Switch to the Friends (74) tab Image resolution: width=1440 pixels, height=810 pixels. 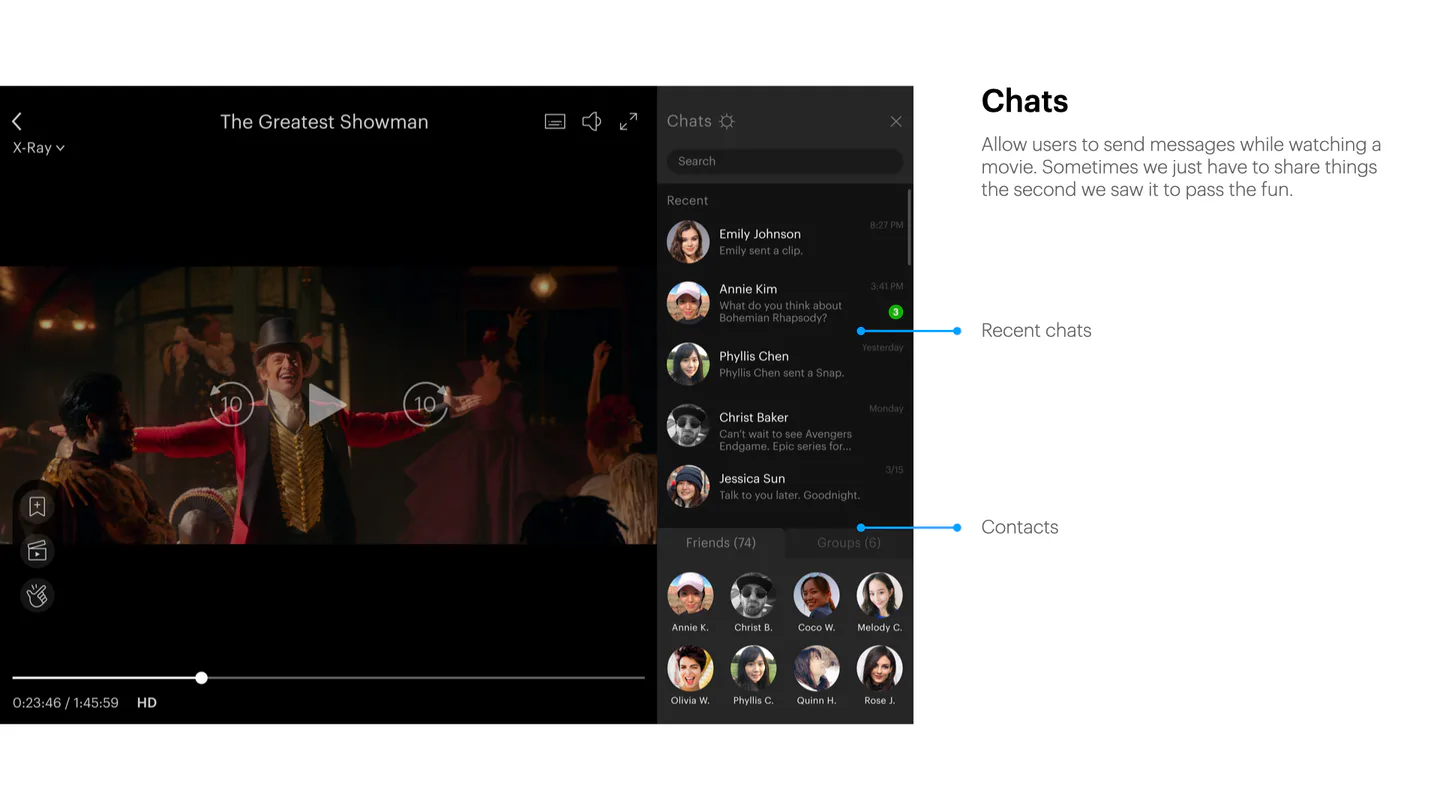pyautogui.click(x=721, y=543)
